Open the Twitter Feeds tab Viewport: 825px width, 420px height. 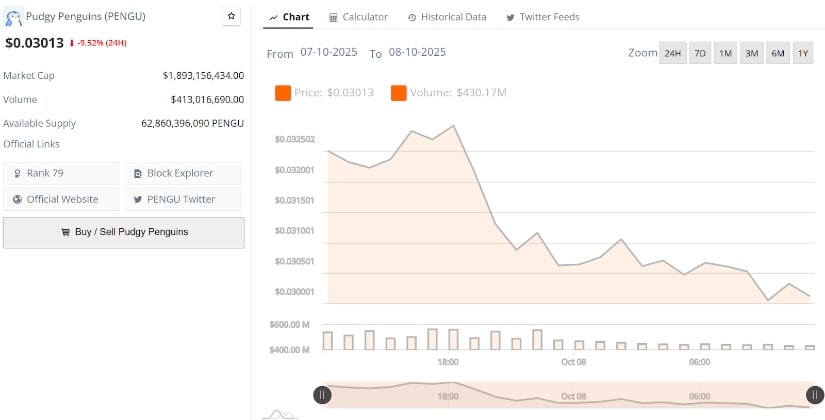click(543, 17)
